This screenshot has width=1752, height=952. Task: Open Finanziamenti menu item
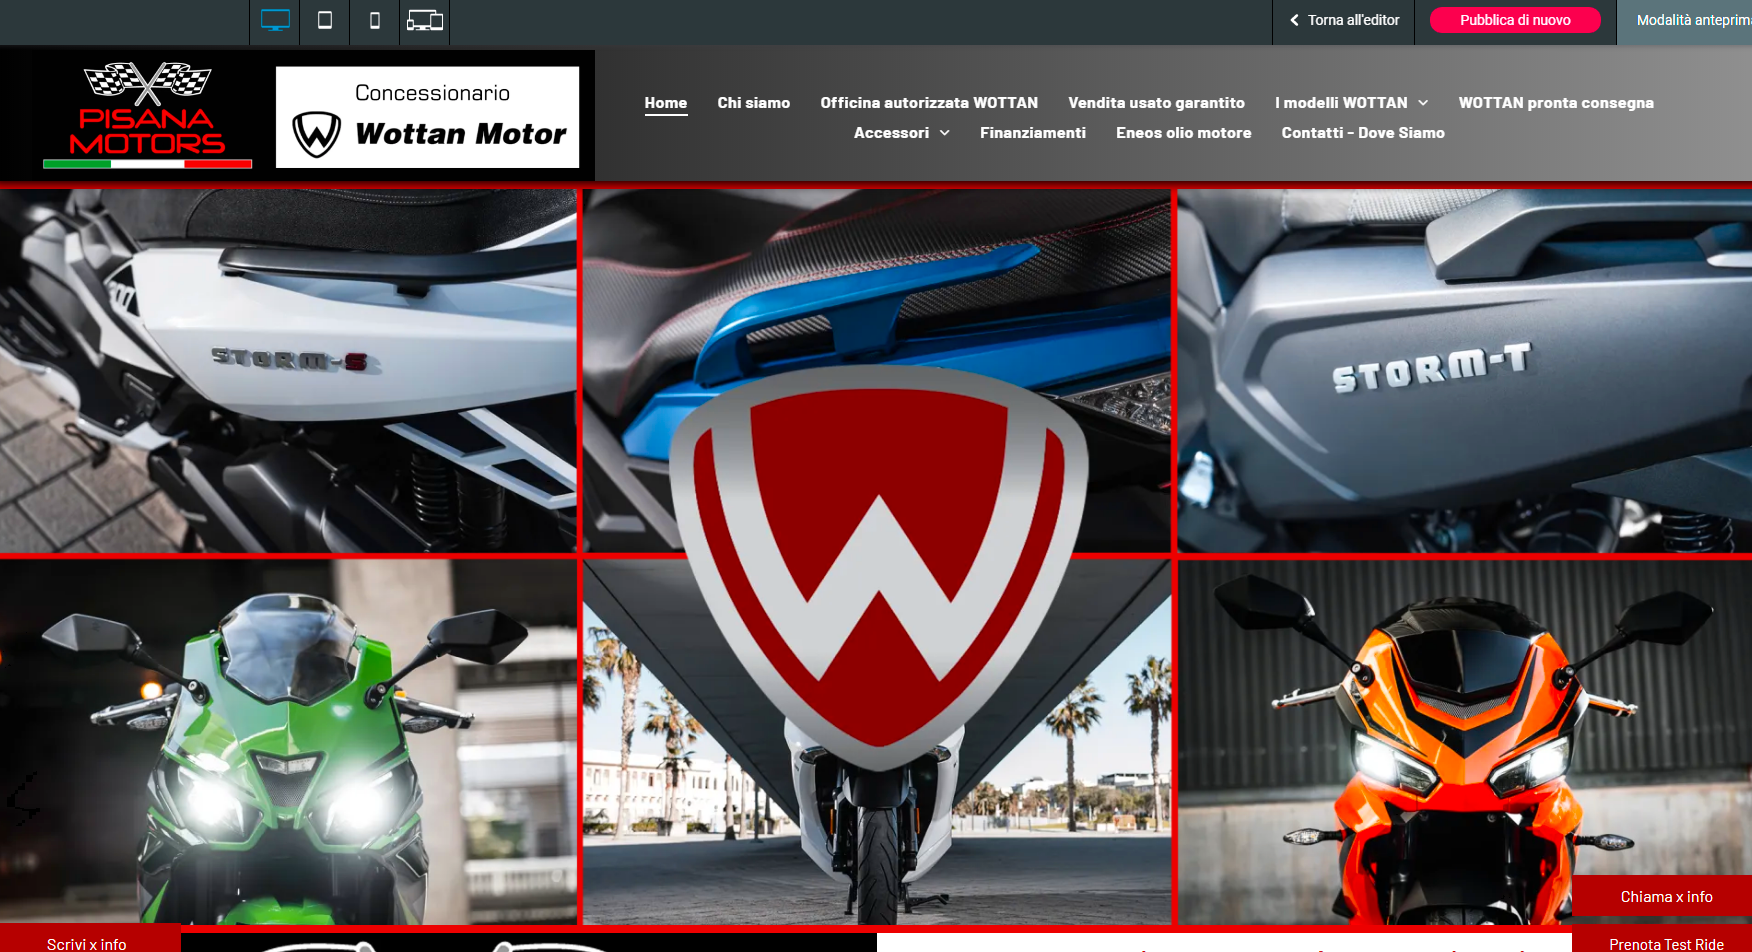(x=1033, y=133)
